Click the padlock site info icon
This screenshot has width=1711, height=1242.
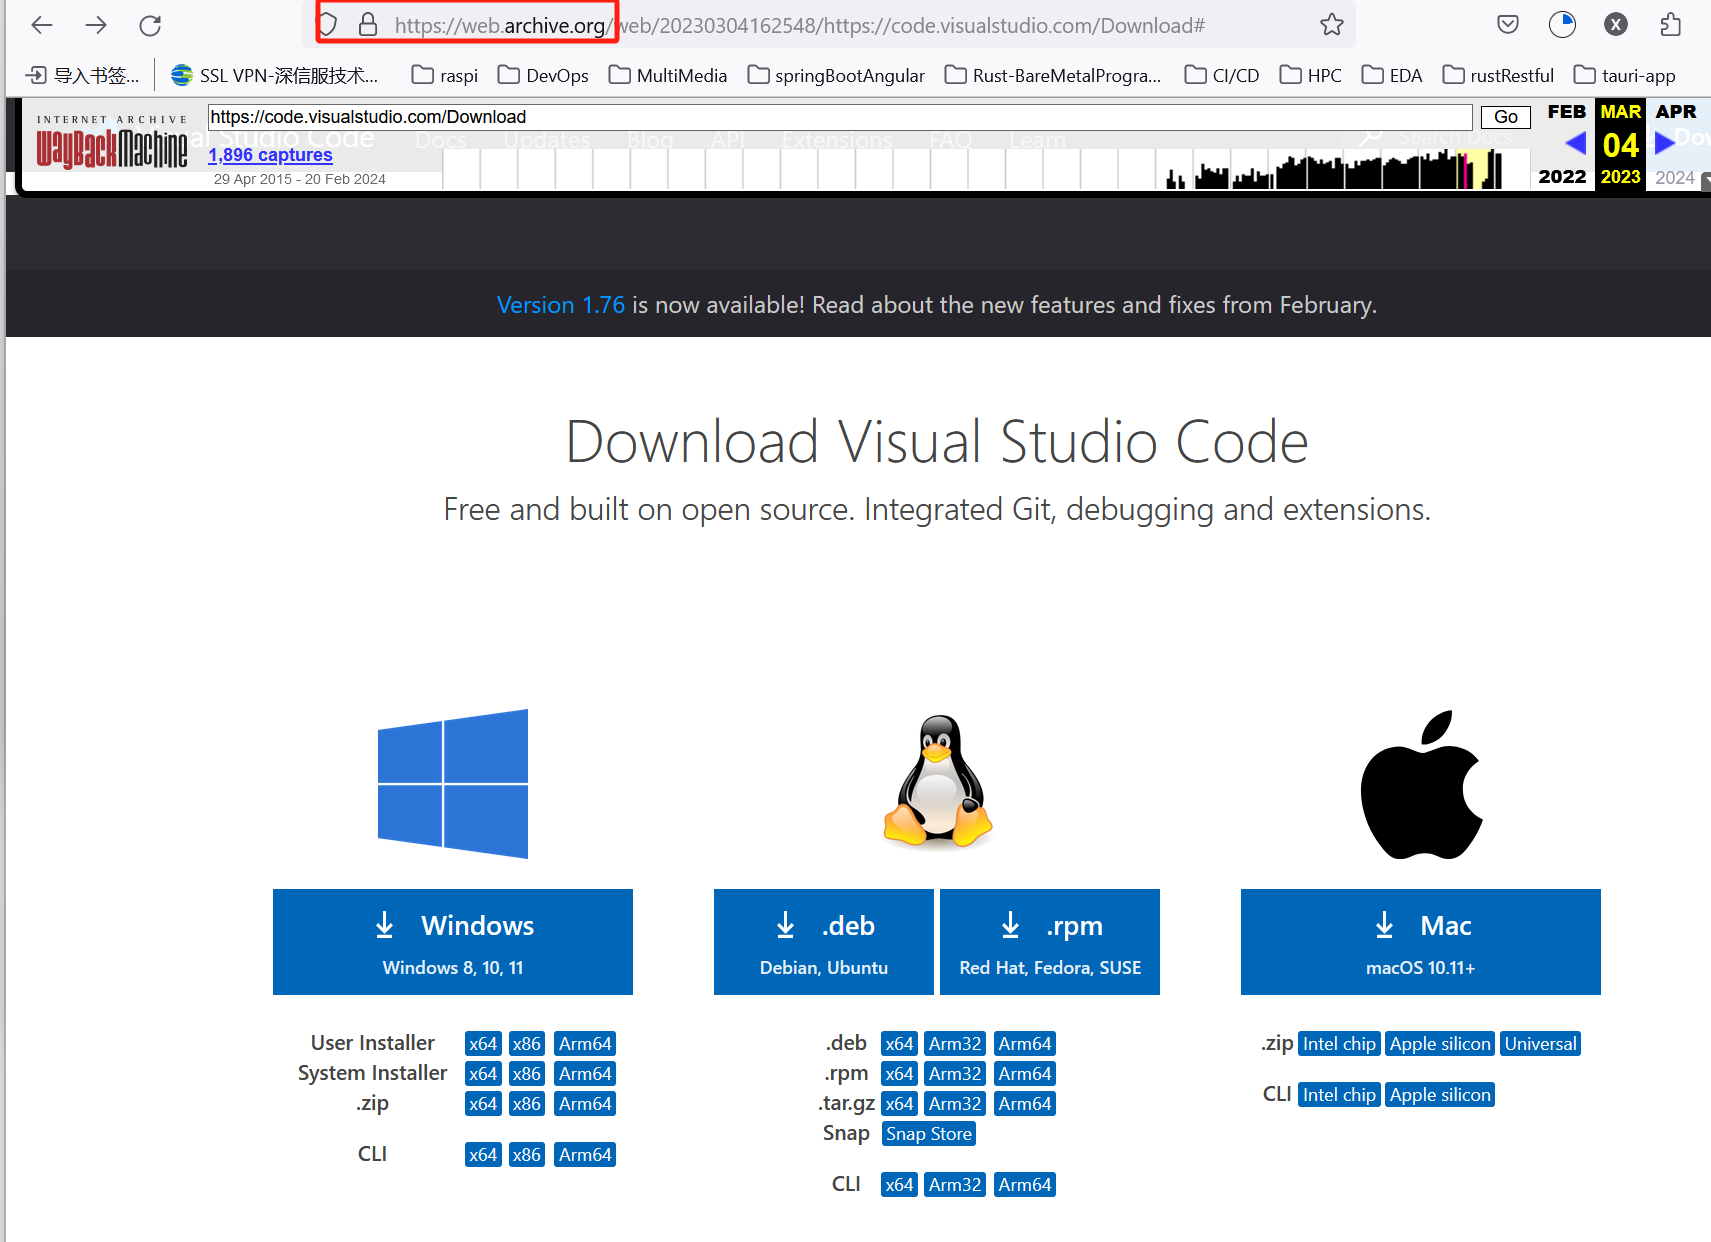click(x=368, y=25)
